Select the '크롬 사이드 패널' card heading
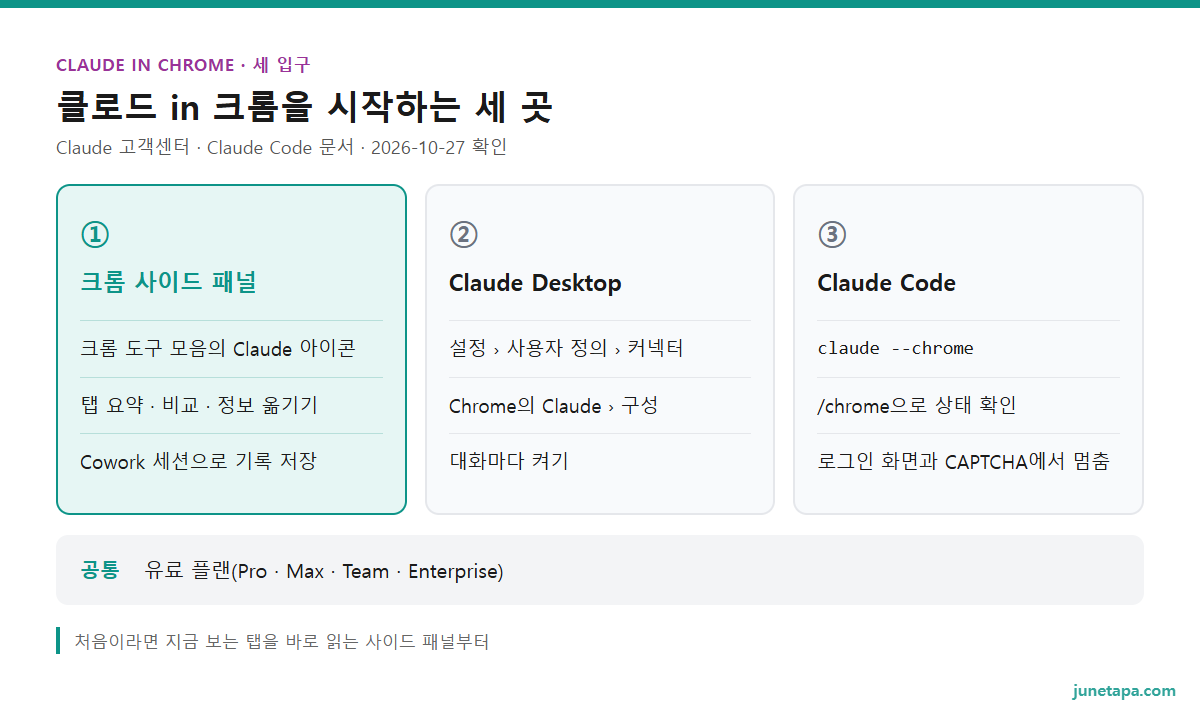Image resolution: width=1200 pixels, height=719 pixels. tap(168, 283)
